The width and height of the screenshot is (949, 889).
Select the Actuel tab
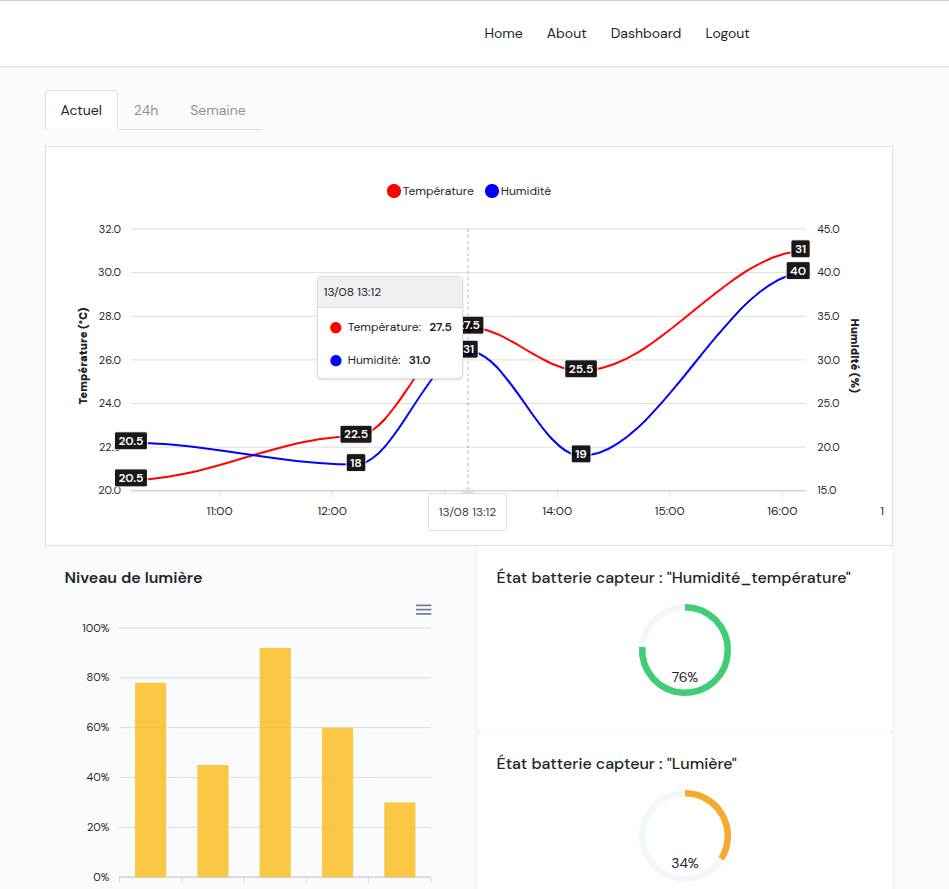tap(81, 110)
